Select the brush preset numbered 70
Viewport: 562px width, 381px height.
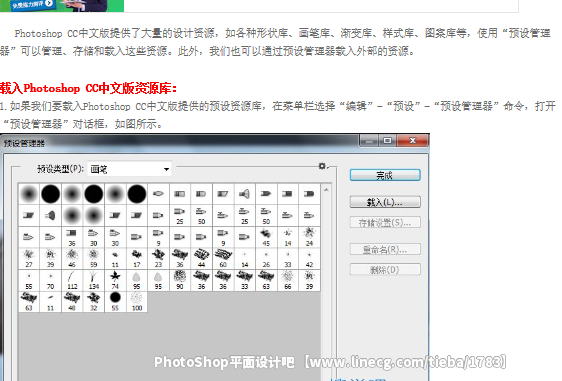tap(51, 280)
